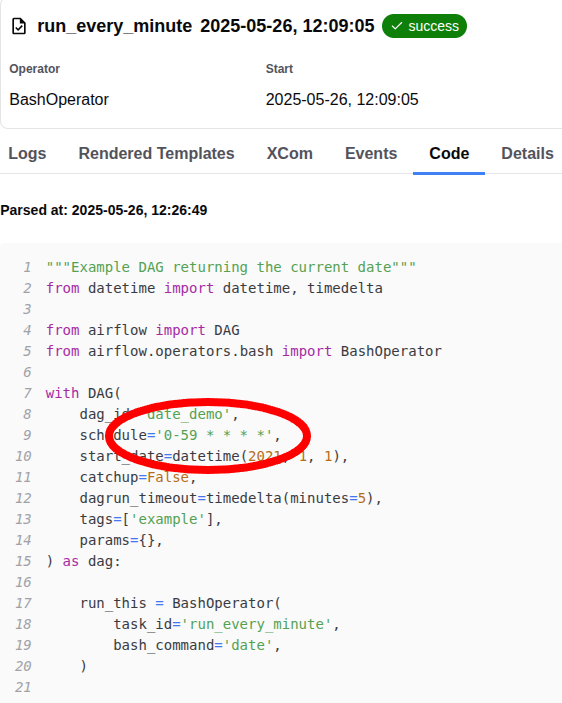
Task: Click the bash_command='date' code line
Action: [197, 646]
